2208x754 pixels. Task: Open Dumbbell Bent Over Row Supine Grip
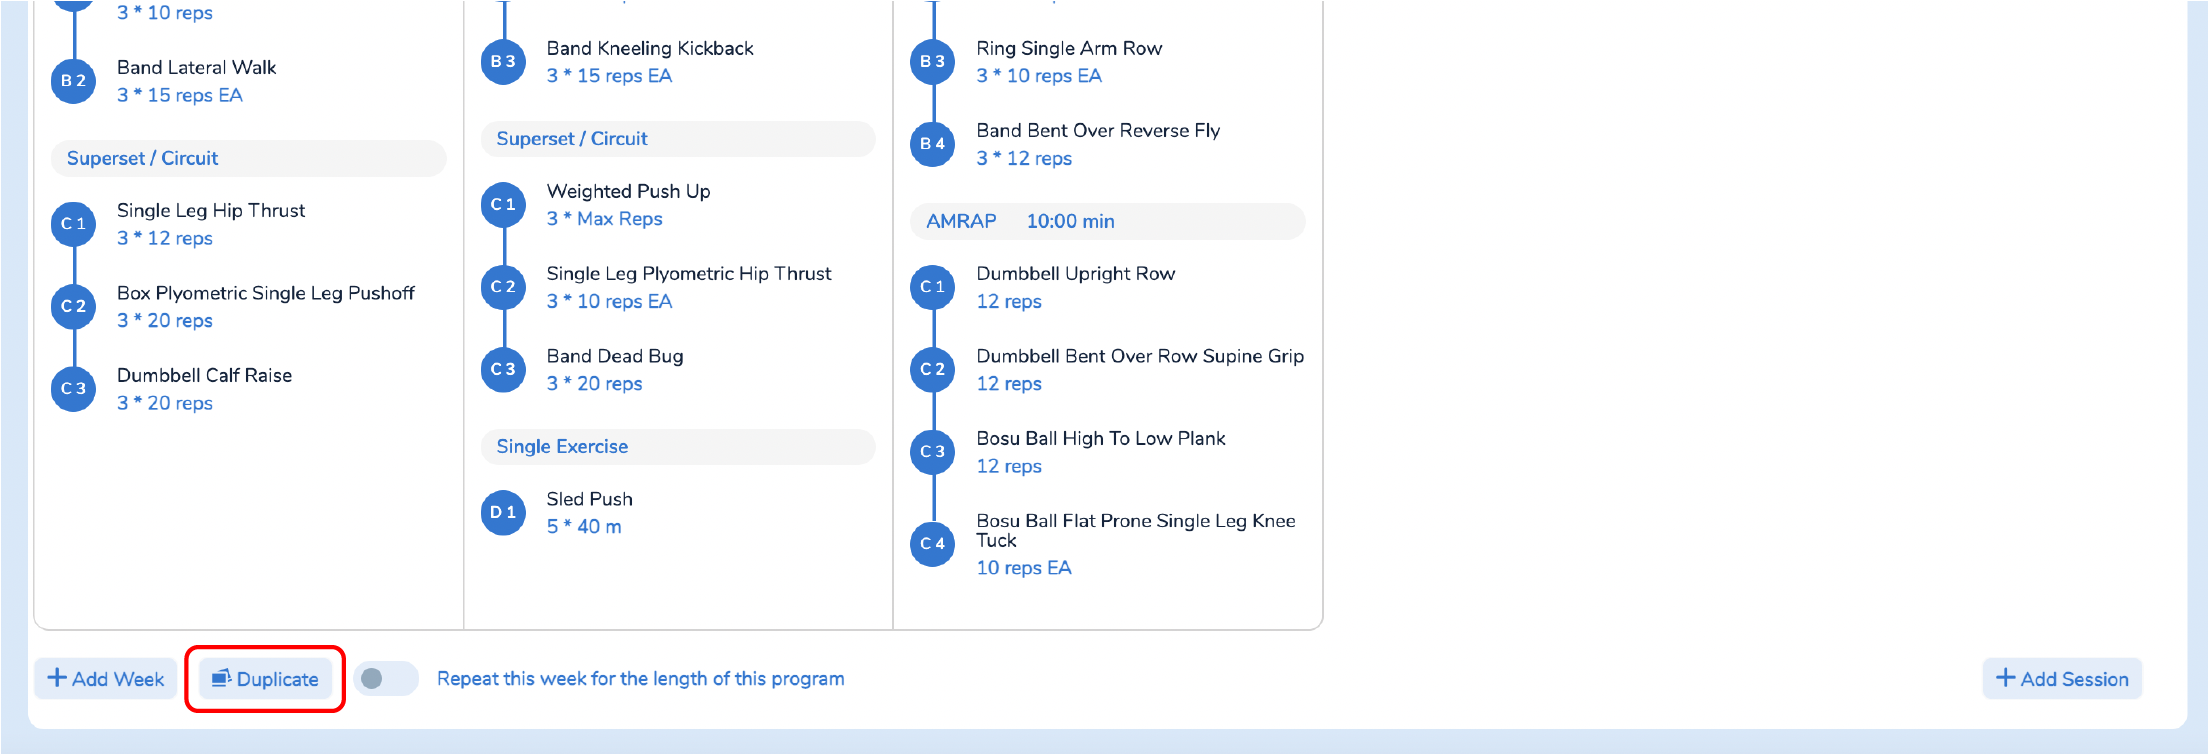click(x=1140, y=356)
